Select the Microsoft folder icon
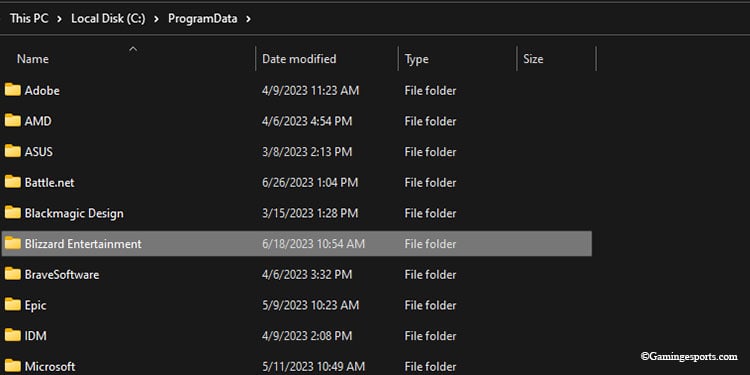This screenshot has width=750, height=375. pyautogui.click(x=13, y=366)
